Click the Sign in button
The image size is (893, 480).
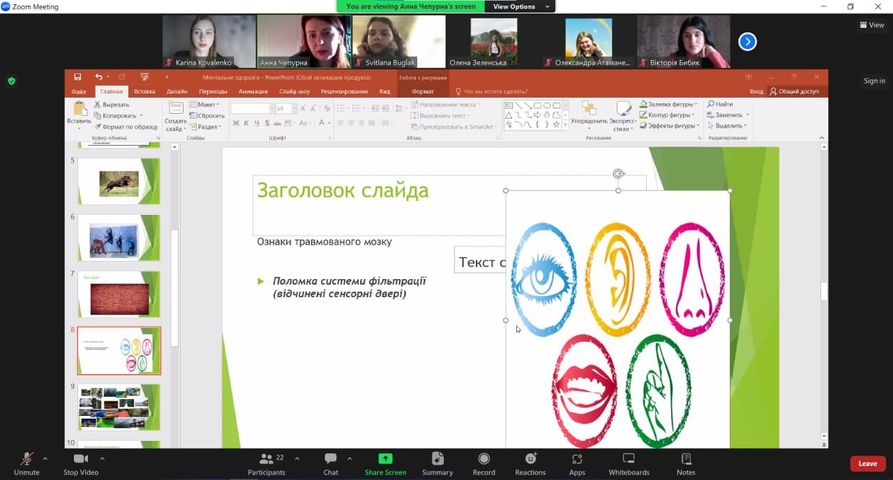[873, 81]
